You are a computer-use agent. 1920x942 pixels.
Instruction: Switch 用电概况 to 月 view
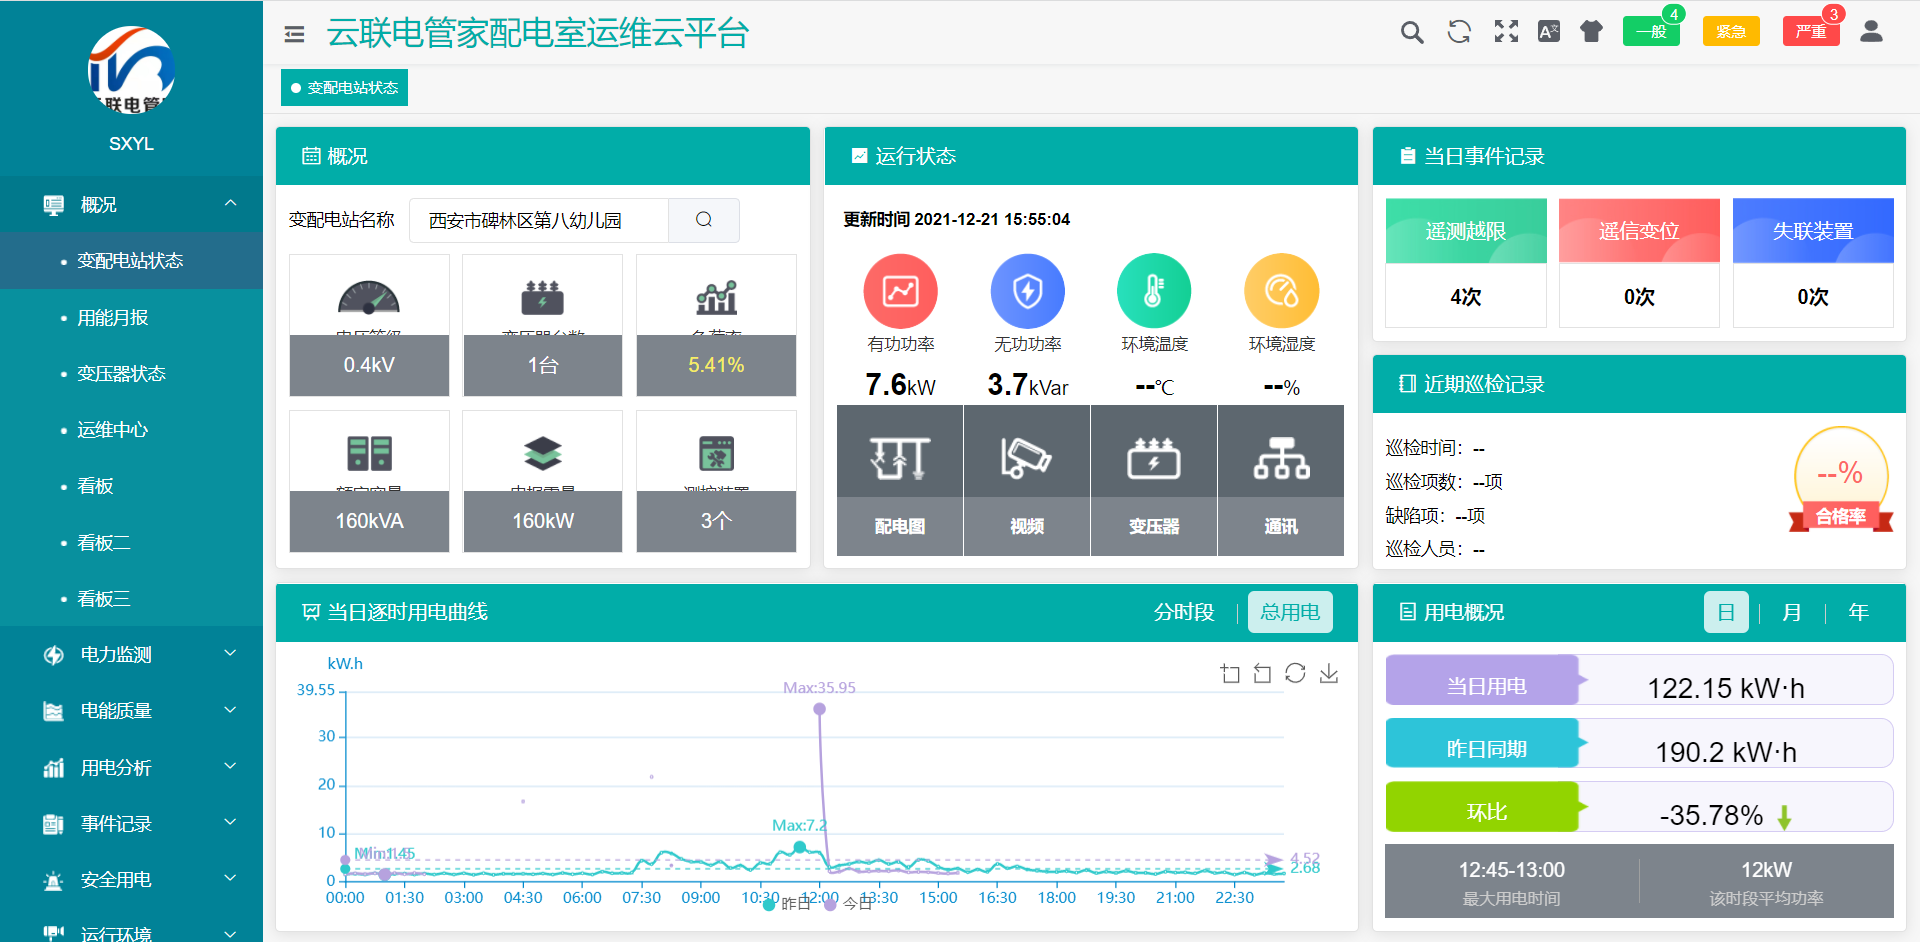pos(1792,612)
